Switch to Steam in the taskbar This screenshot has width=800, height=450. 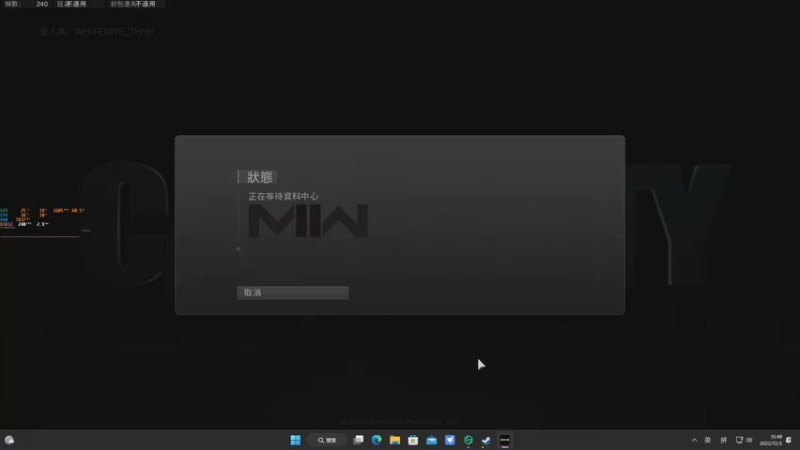click(486, 440)
